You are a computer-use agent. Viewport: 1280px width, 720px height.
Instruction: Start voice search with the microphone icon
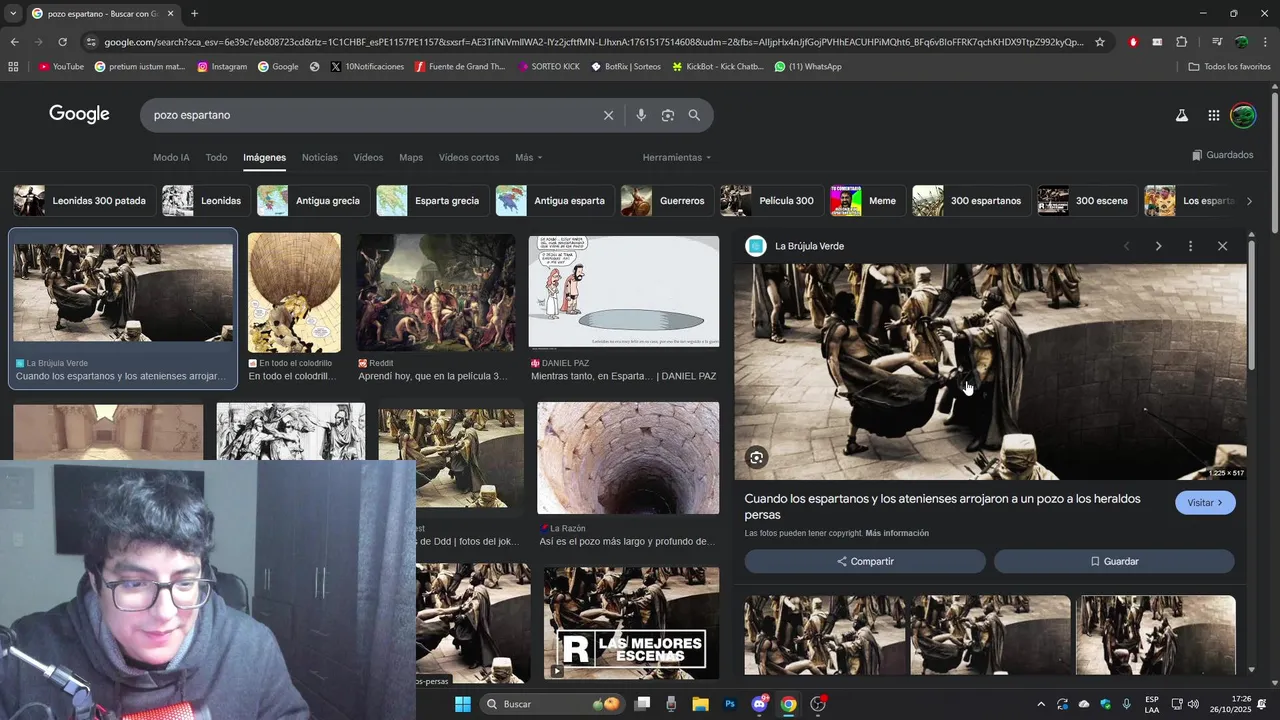click(641, 115)
